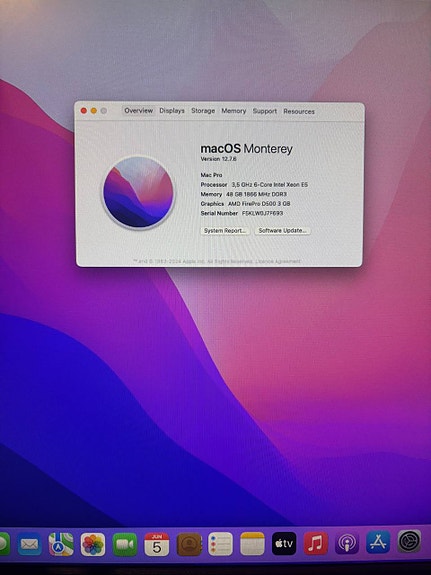Viewport: 431px width, 575px height.
Task: Open the Contacts app in Dock
Action: click(189, 544)
